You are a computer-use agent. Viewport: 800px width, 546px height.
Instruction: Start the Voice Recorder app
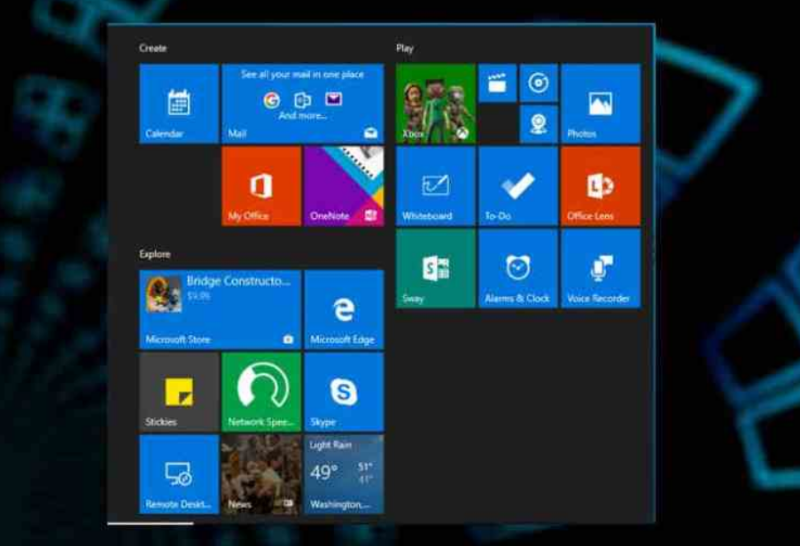click(600, 268)
